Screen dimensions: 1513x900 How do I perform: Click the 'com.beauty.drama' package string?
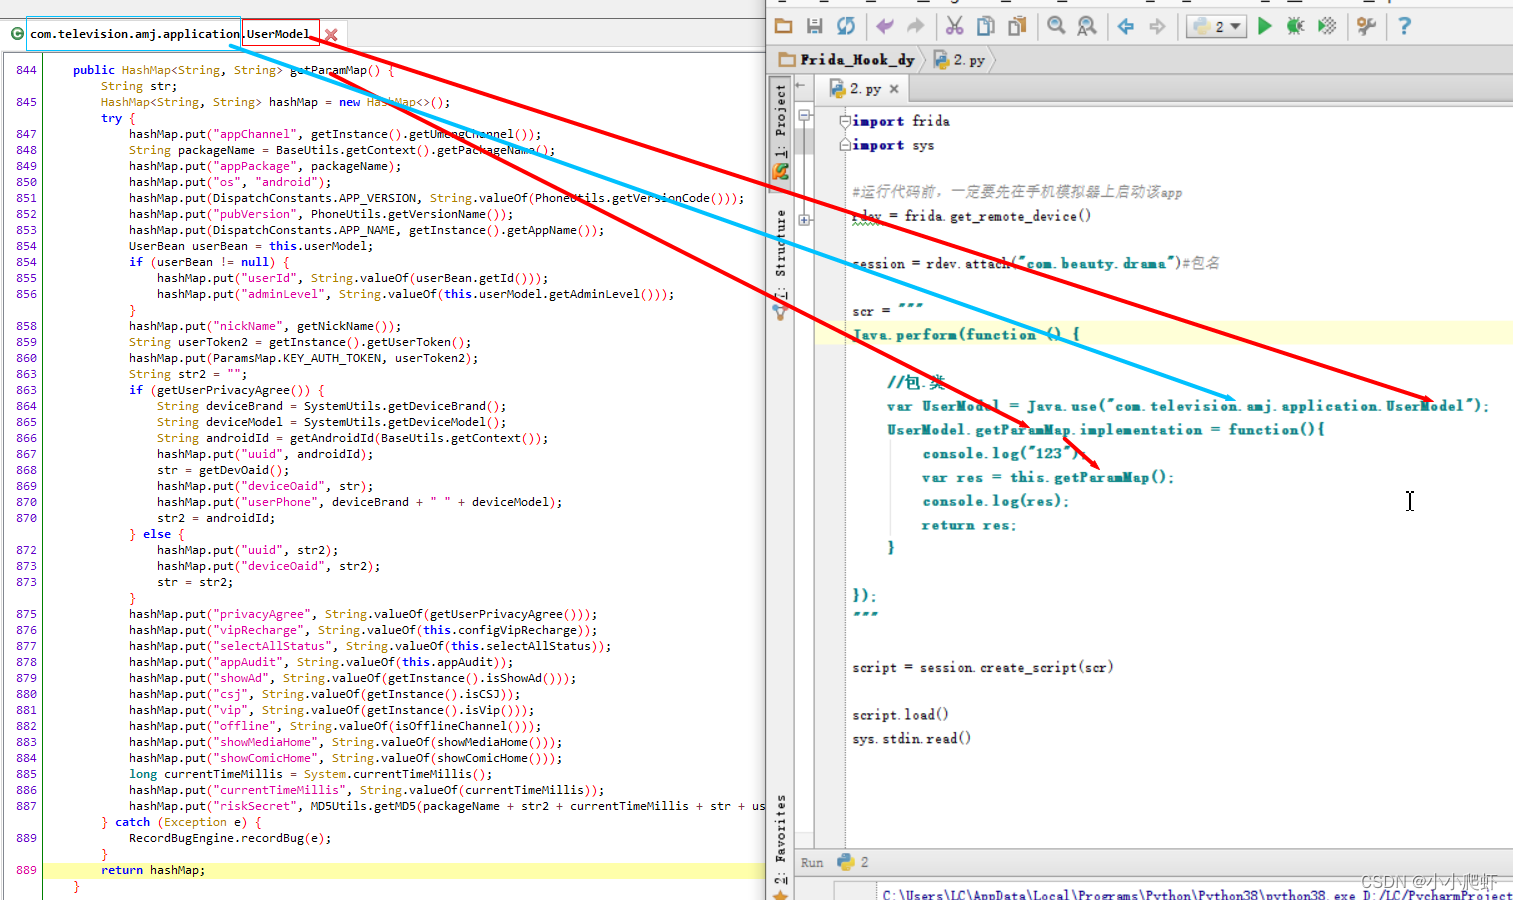click(1096, 264)
